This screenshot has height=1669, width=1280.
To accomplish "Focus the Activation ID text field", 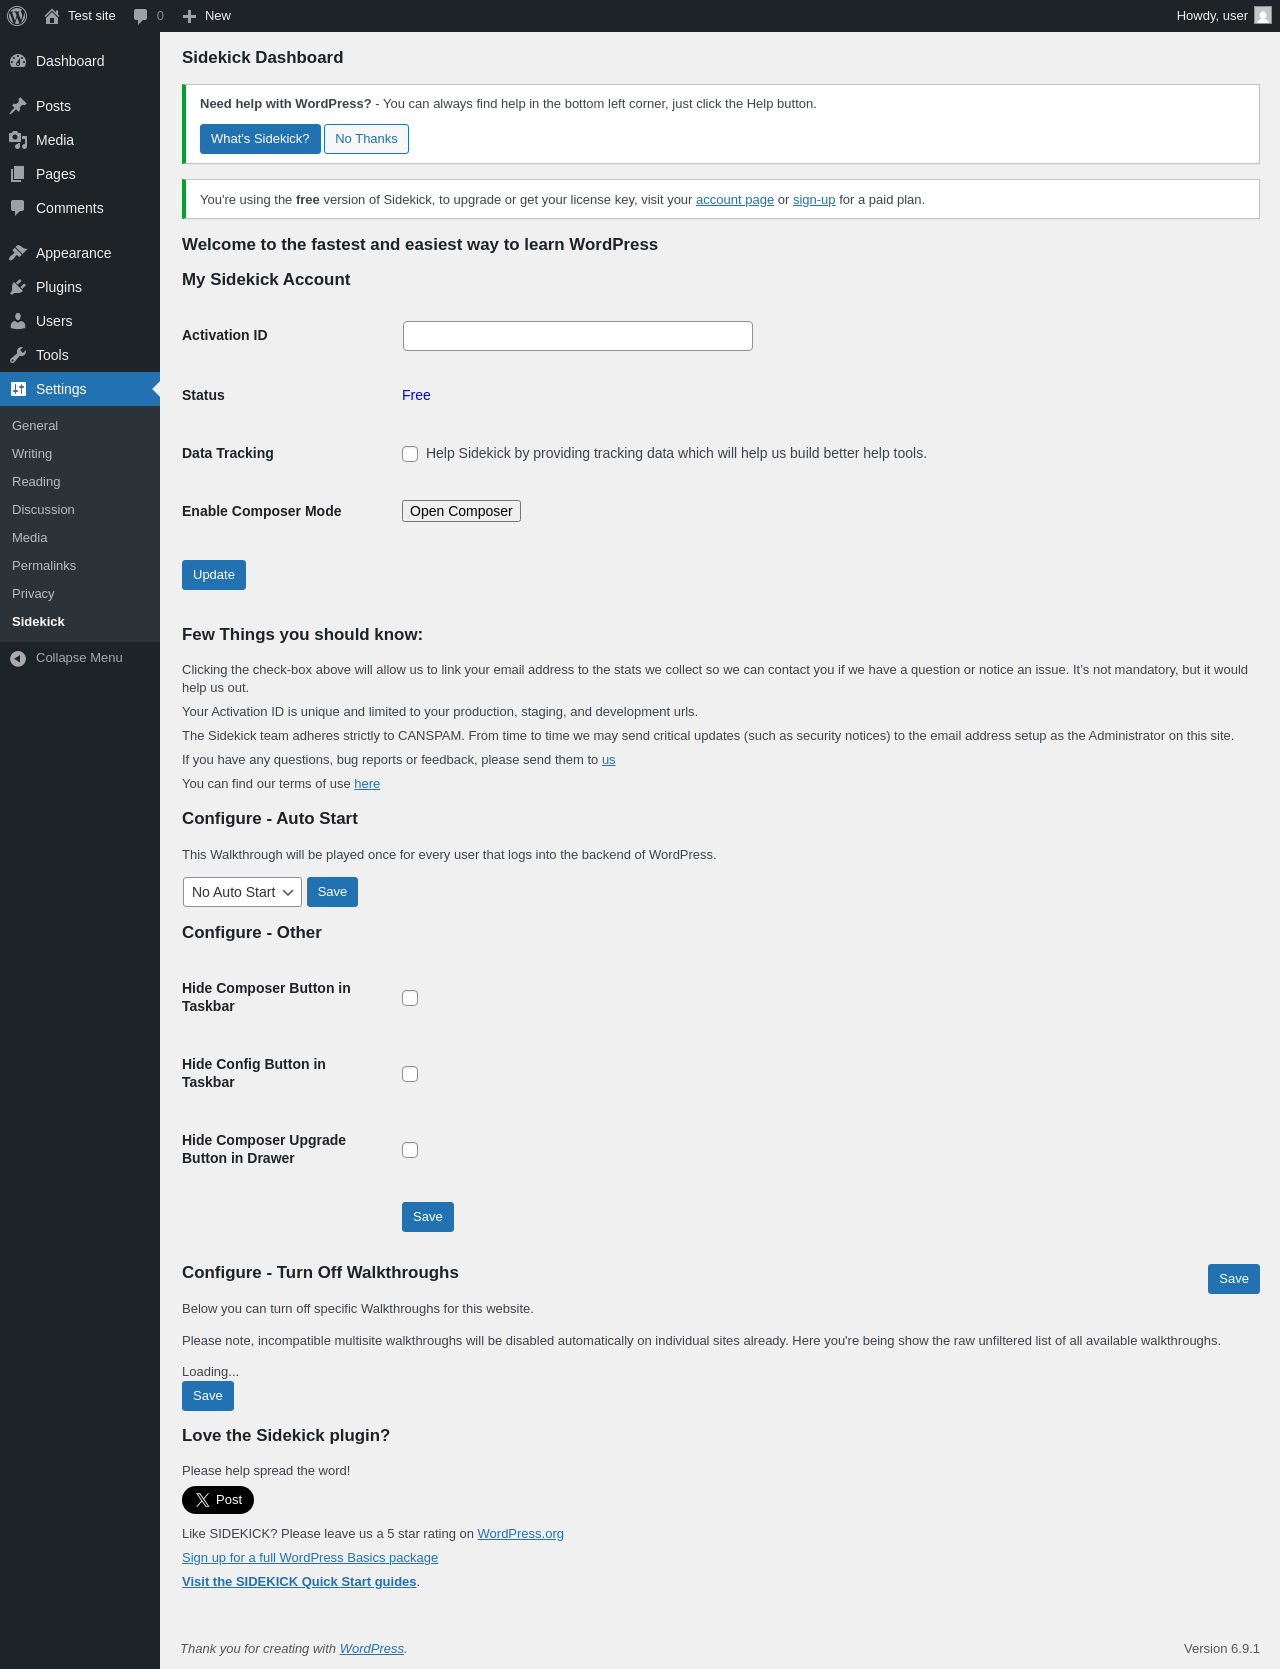I will [x=577, y=336].
